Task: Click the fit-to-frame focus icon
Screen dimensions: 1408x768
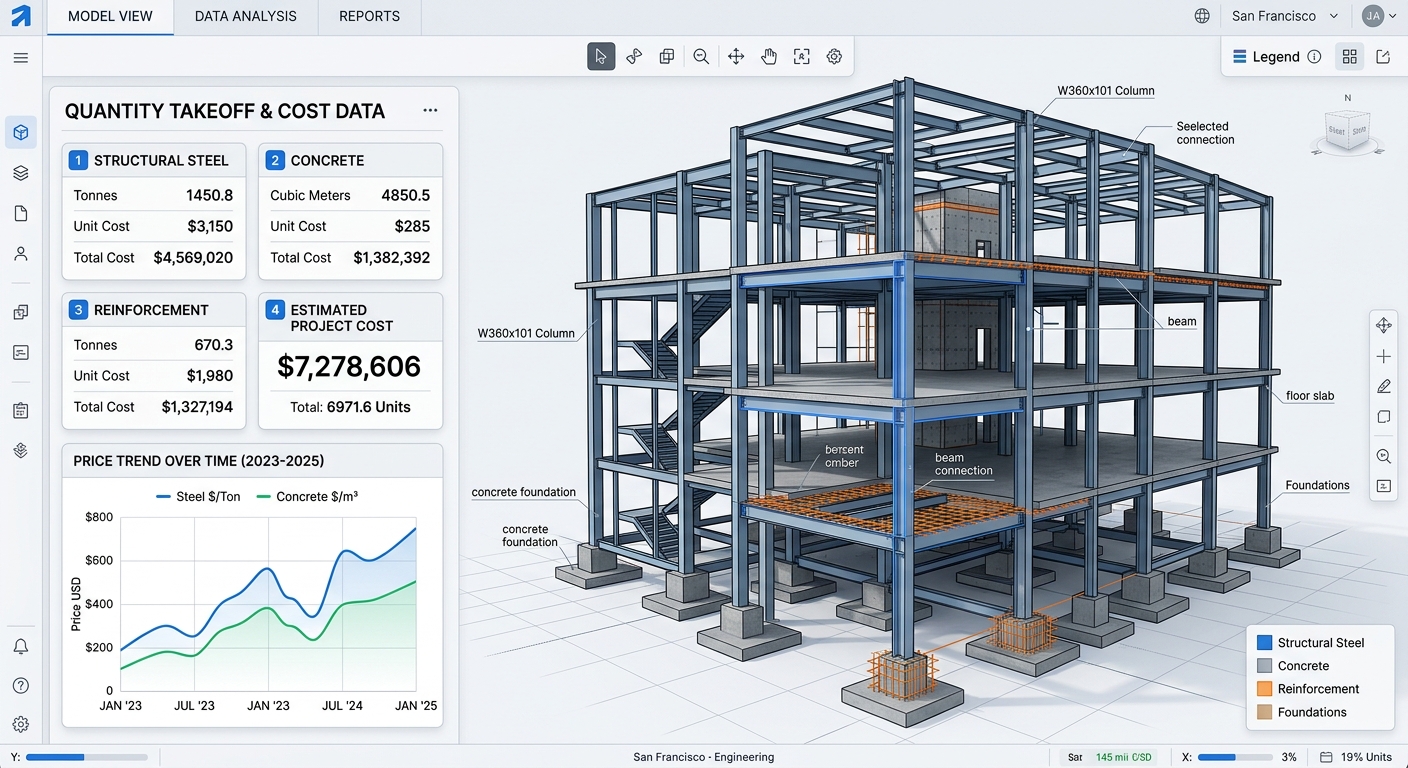Action: click(802, 57)
